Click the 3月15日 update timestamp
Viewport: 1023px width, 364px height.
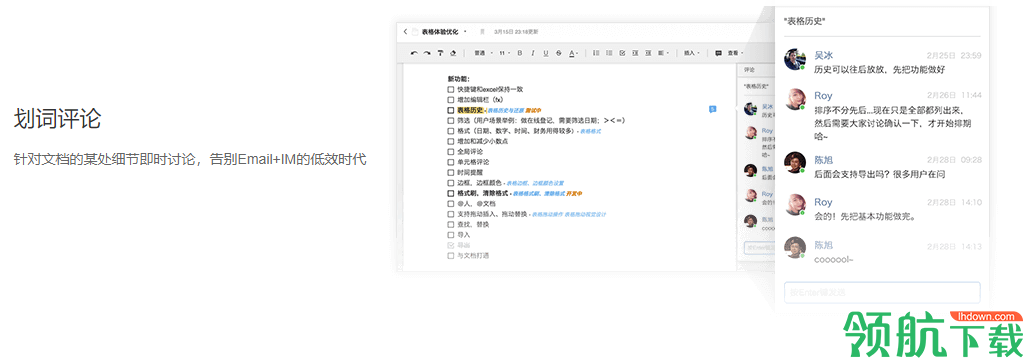tap(515, 31)
